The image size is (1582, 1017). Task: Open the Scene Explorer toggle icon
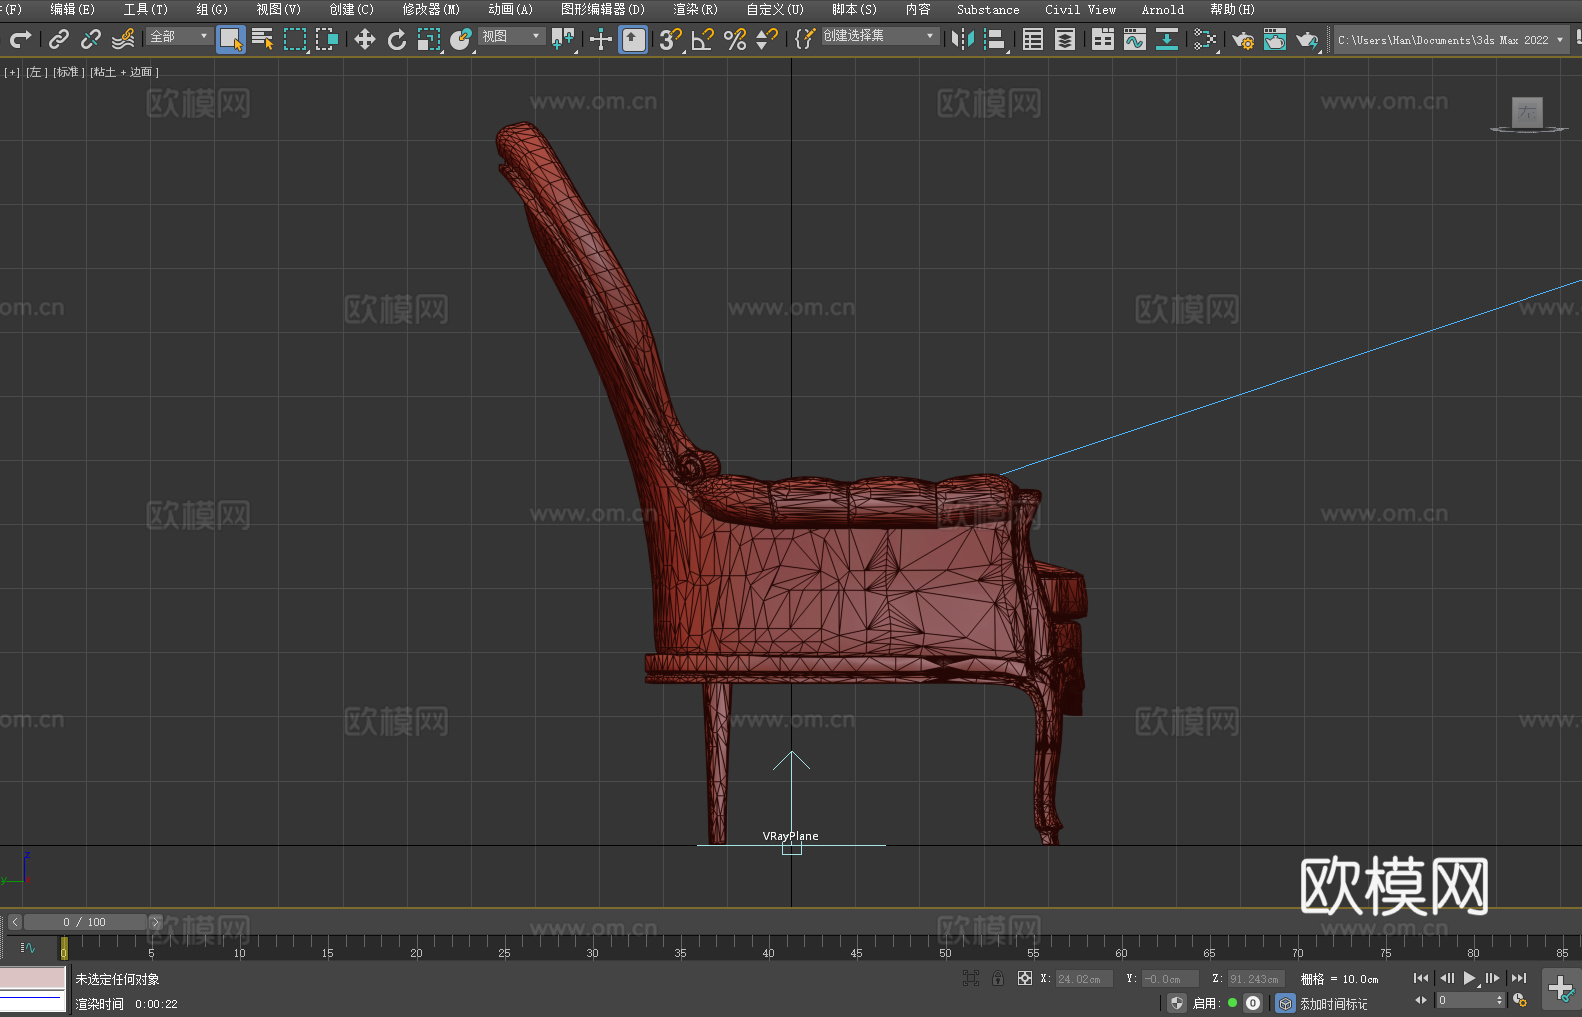tap(1033, 39)
